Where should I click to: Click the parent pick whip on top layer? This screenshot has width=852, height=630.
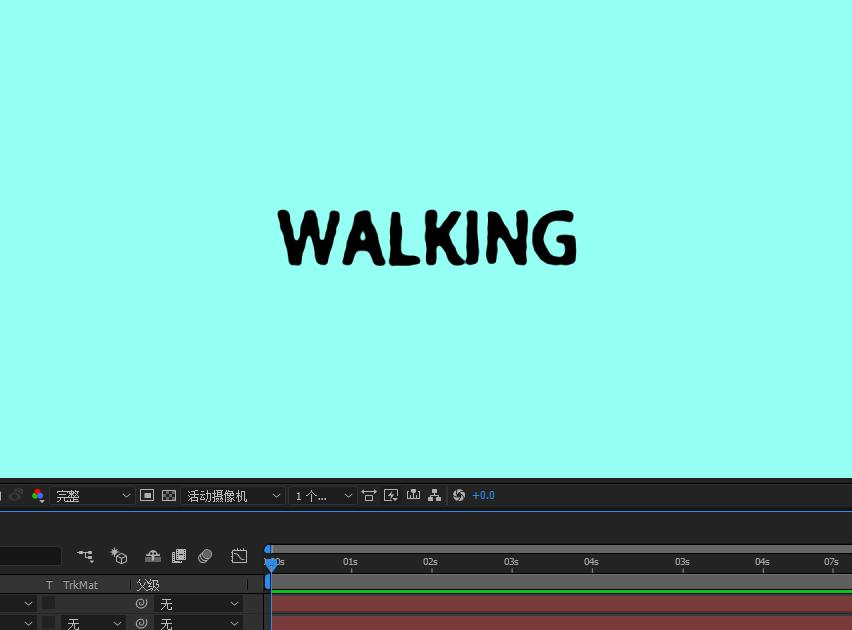point(141,603)
